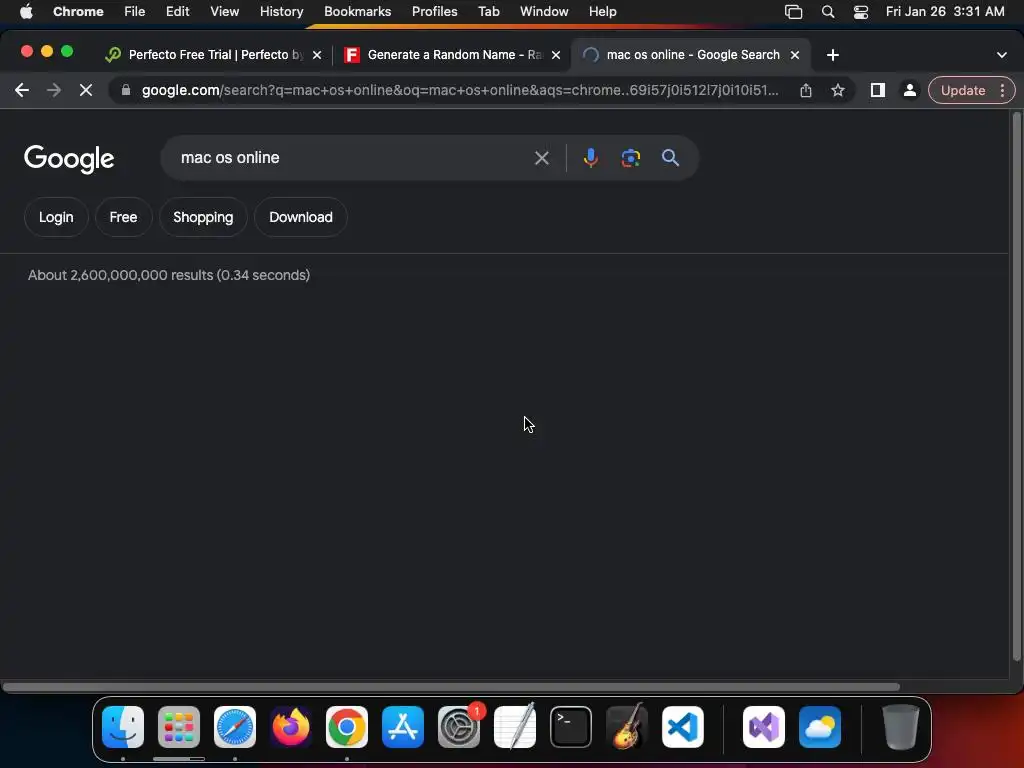Open TextEdit from the Dock
The width and height of the screenshot is (1024, 768).
(x=515, y=727)
